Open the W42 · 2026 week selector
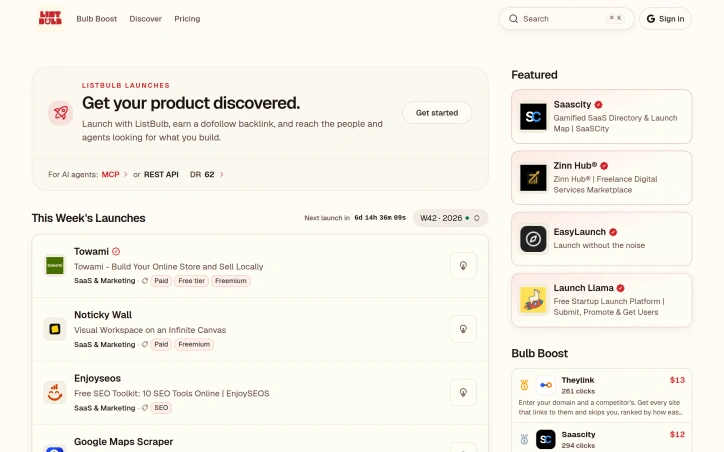 (450, 218)
